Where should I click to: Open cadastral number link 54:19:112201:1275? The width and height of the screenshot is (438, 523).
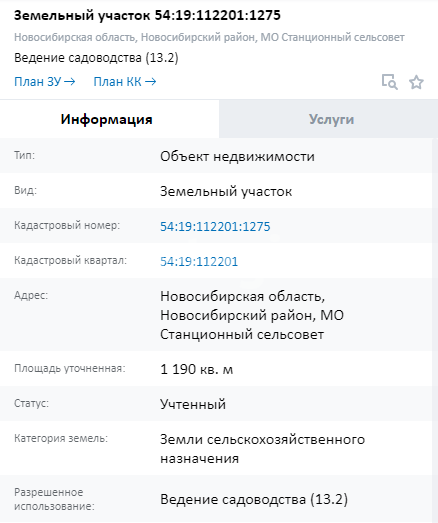click(x=215, y=226)
